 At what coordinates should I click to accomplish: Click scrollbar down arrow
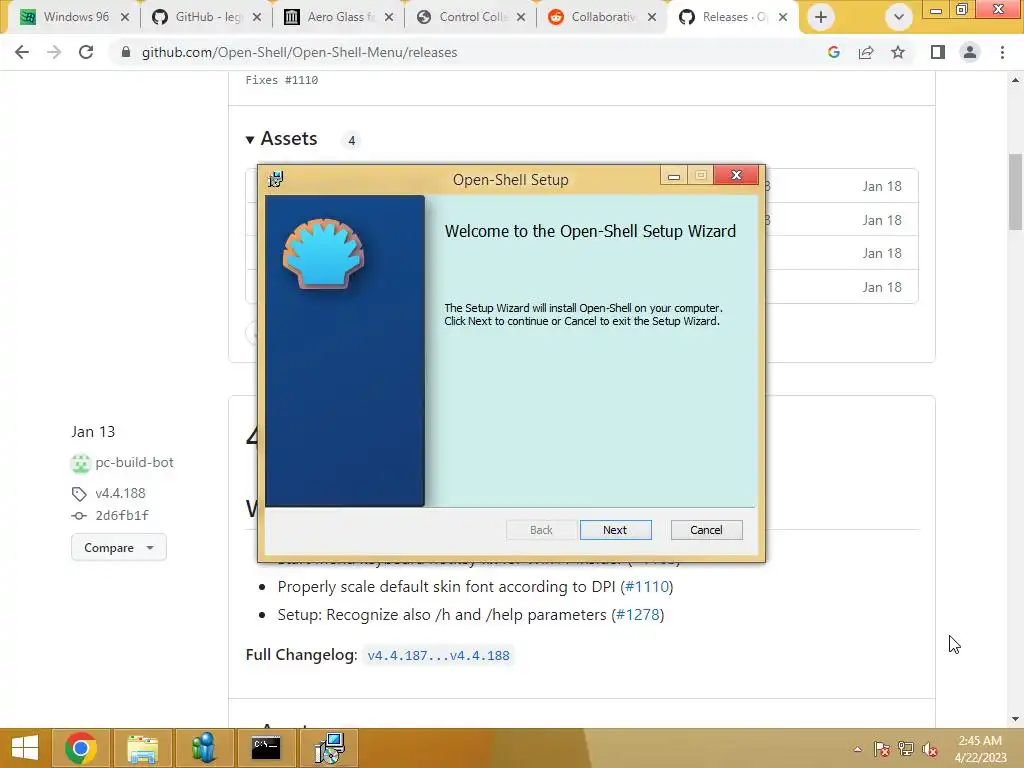click(x=1015, y=719)
